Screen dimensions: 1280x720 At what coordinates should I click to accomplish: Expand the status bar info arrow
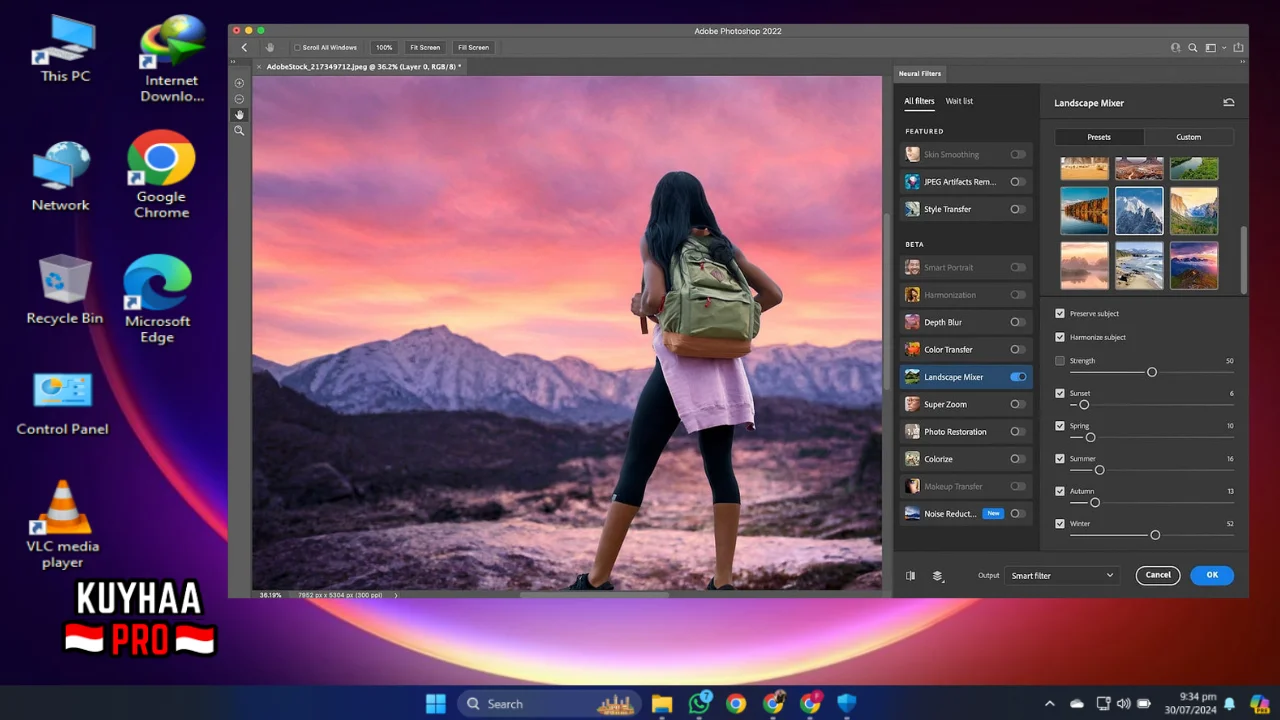(396, 595)
